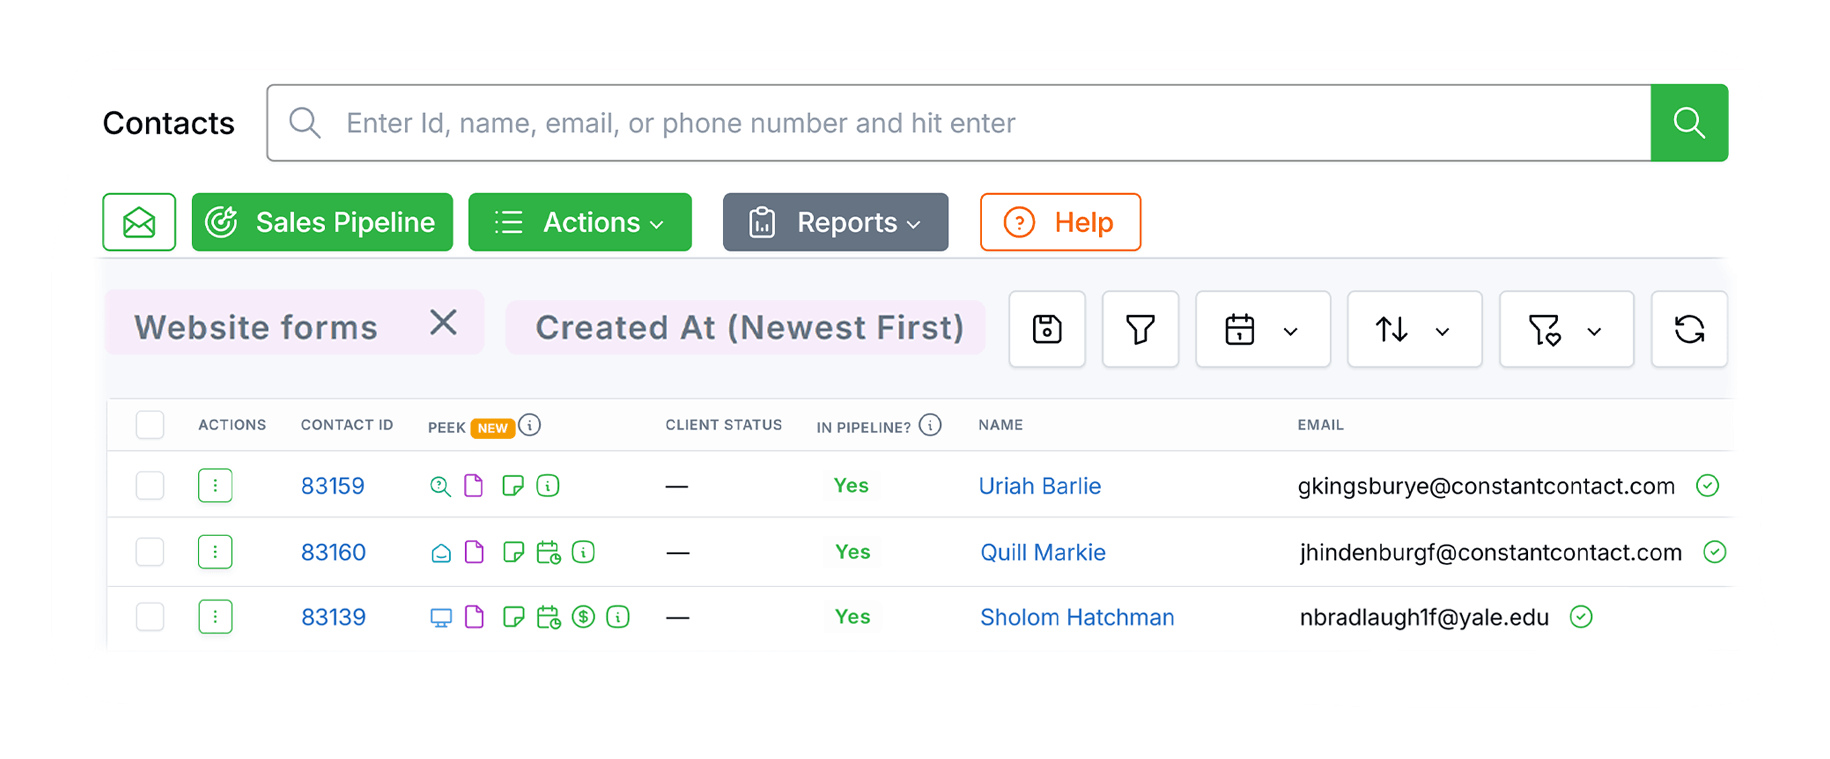Click the magnifier peek icon for contact 83159
Screen dimensions: 1830x759
click(x=440, y=486)
